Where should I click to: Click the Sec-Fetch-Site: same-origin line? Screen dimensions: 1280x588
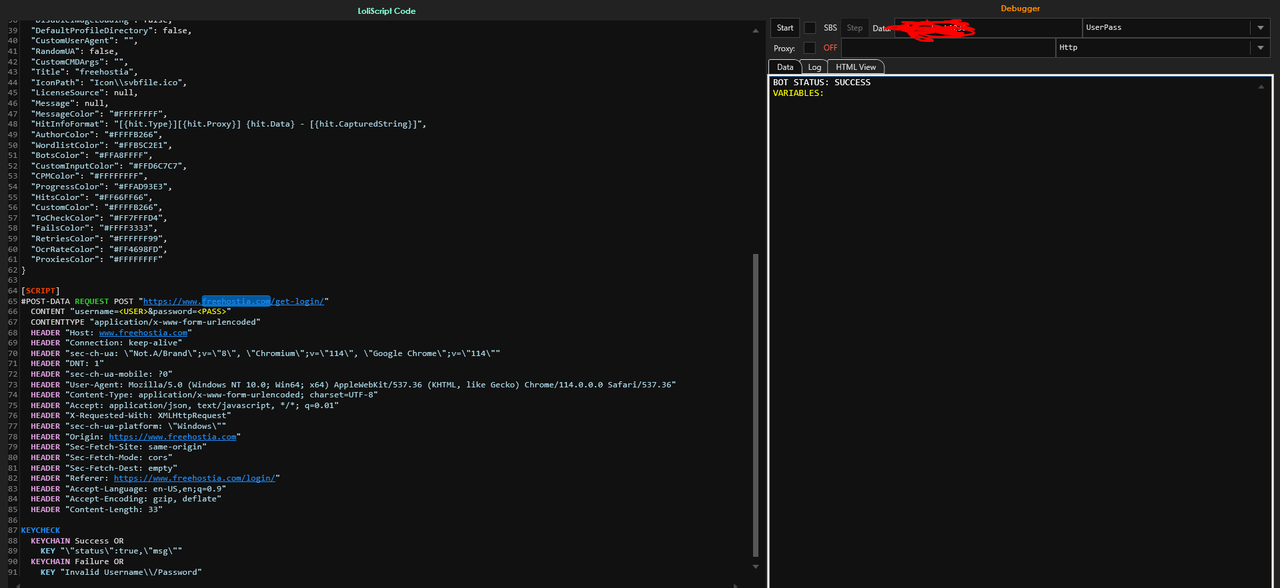click(x=118, y=447)
